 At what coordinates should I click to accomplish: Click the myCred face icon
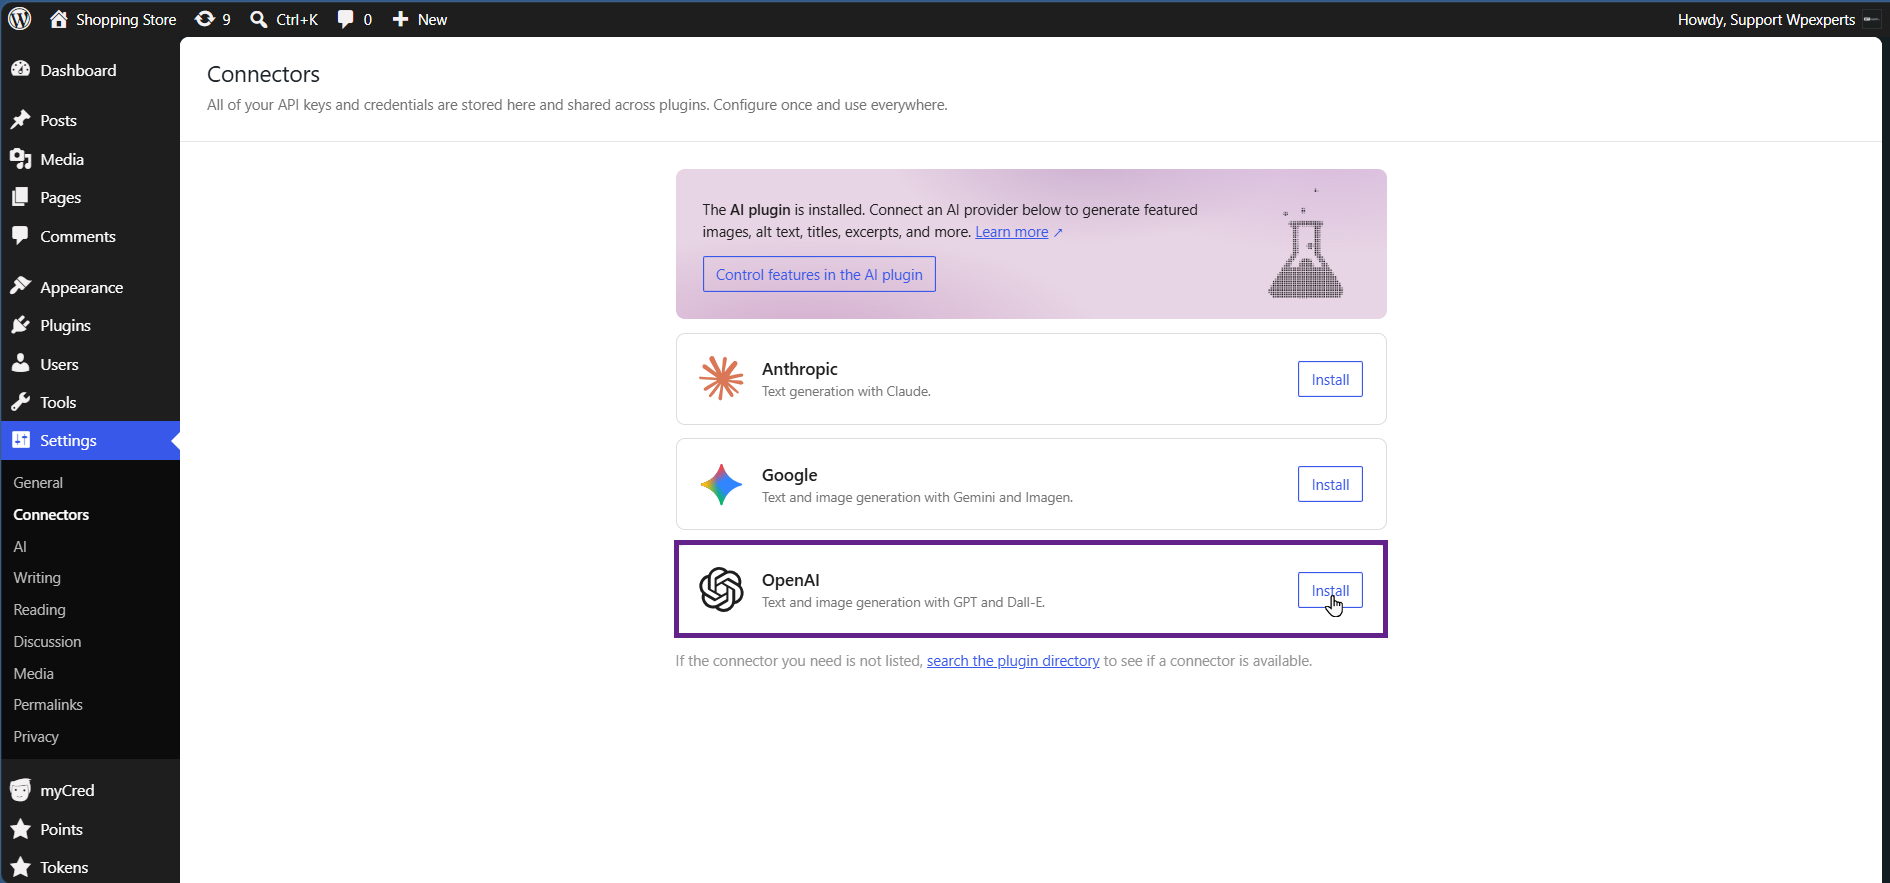coord(20,790)
